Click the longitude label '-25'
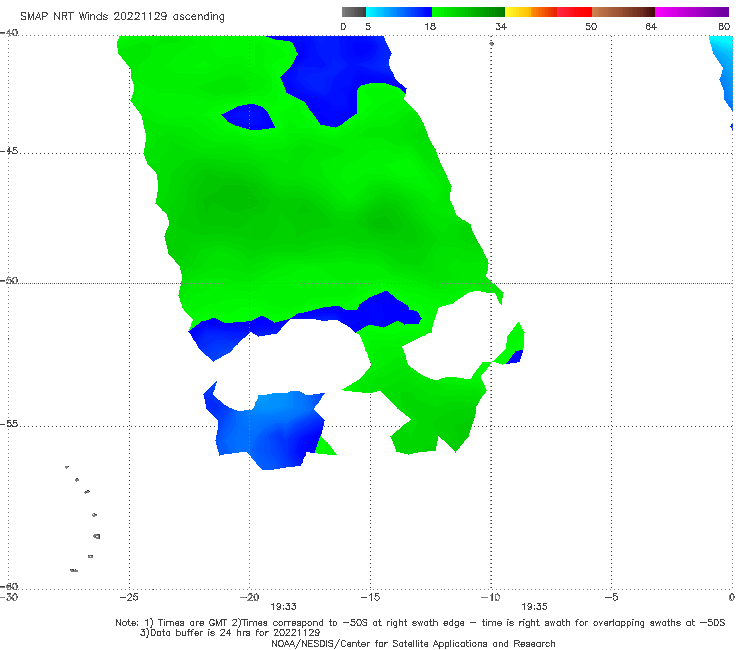The width and height of the screenshot is (740, 650). point(129,597)
